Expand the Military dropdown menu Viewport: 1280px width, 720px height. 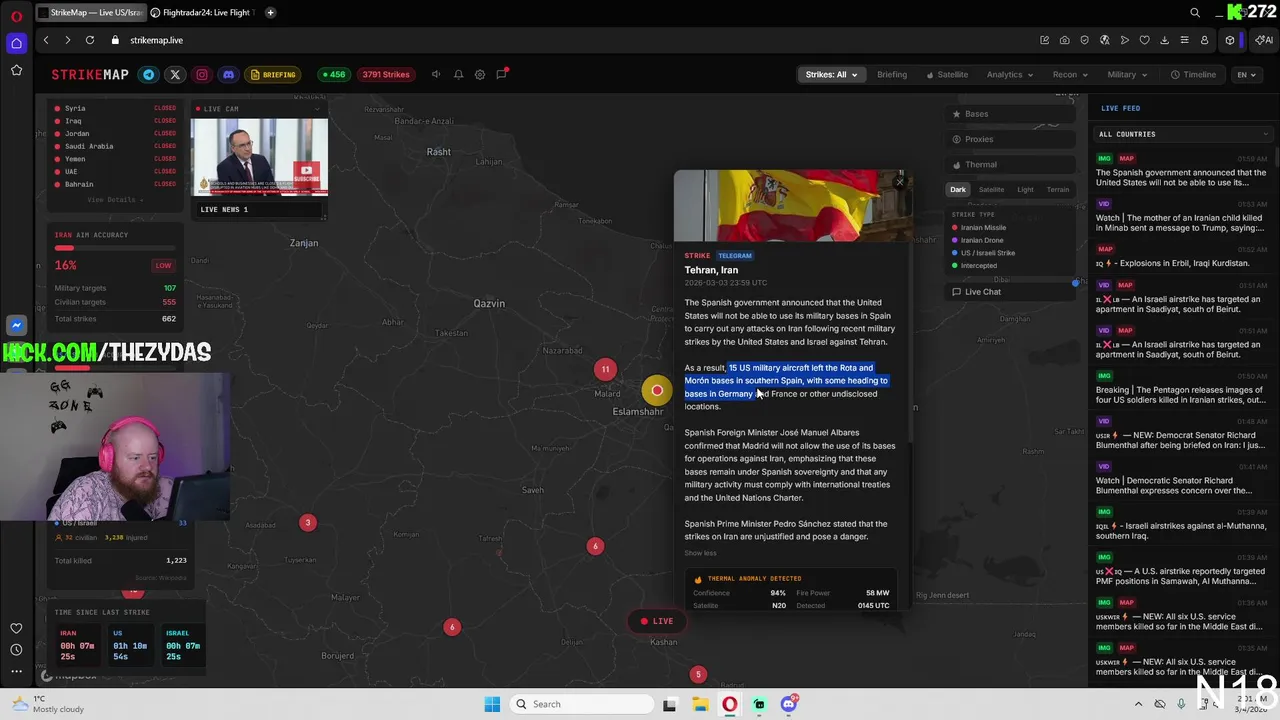[1126, 75]
